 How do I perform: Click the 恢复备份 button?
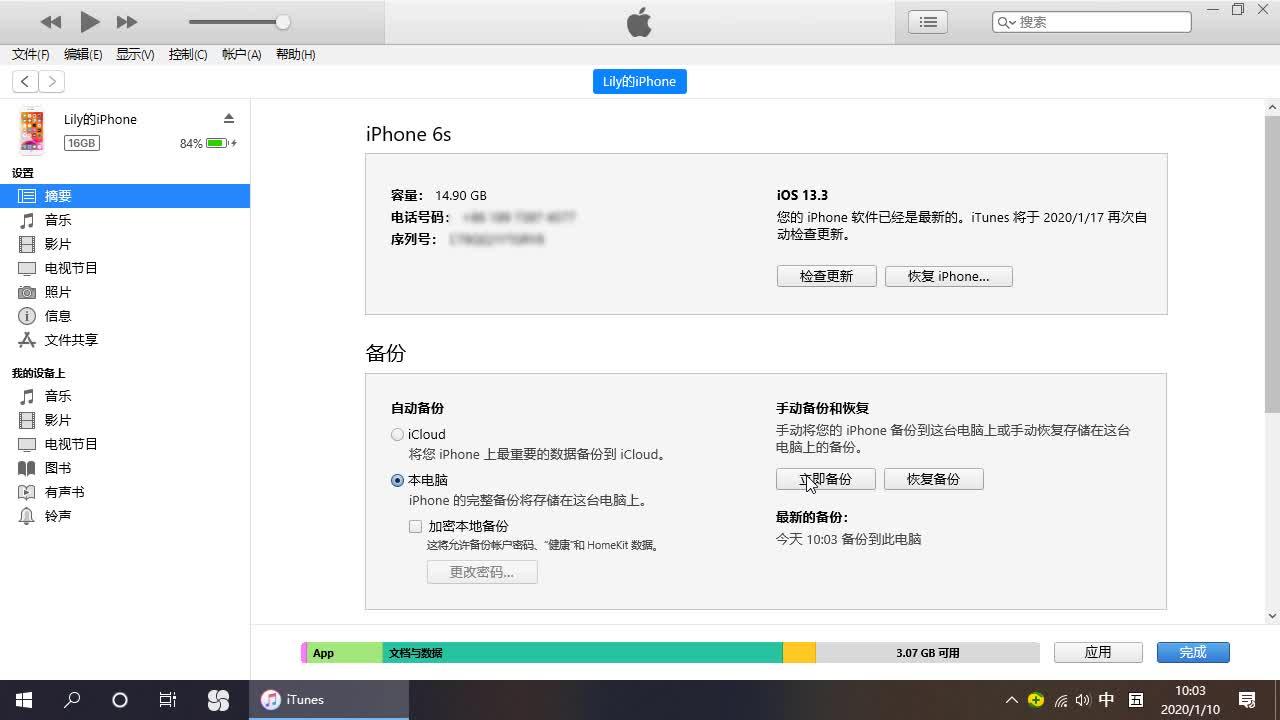[x=933, y=479]
